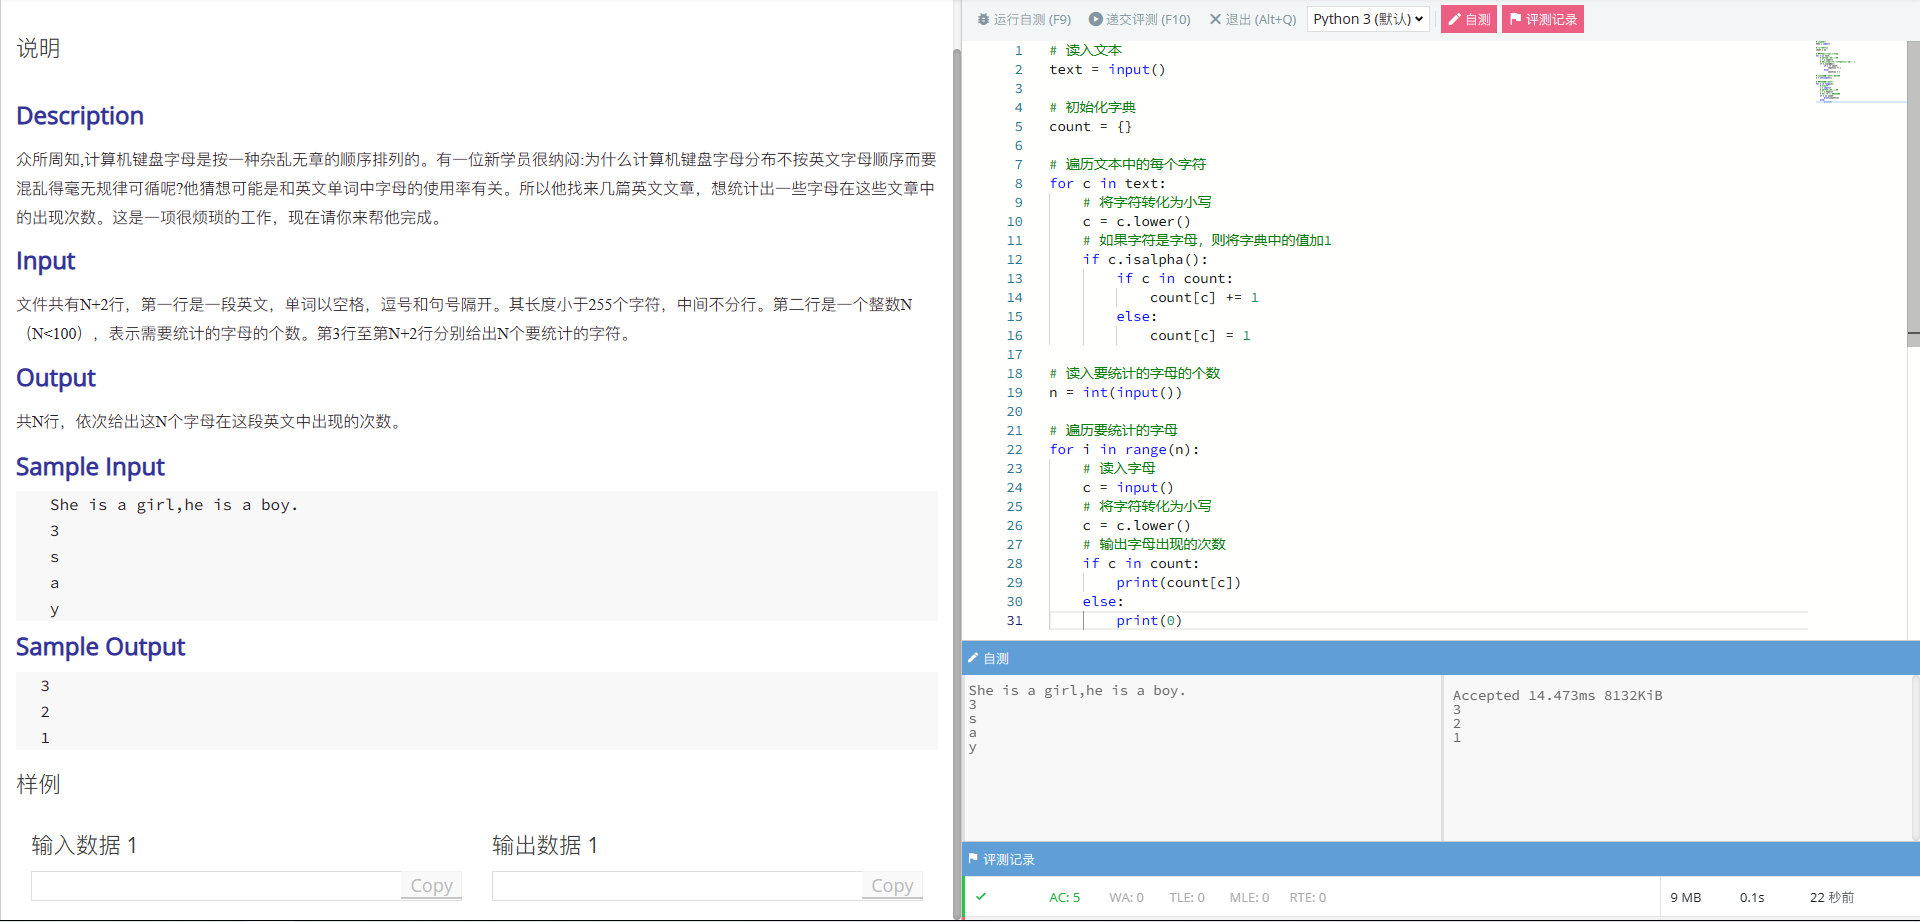Viewport: 1920px width, 922px height.
Task: Place cursor on line 31 print(0)
Action: point(1183,621)
